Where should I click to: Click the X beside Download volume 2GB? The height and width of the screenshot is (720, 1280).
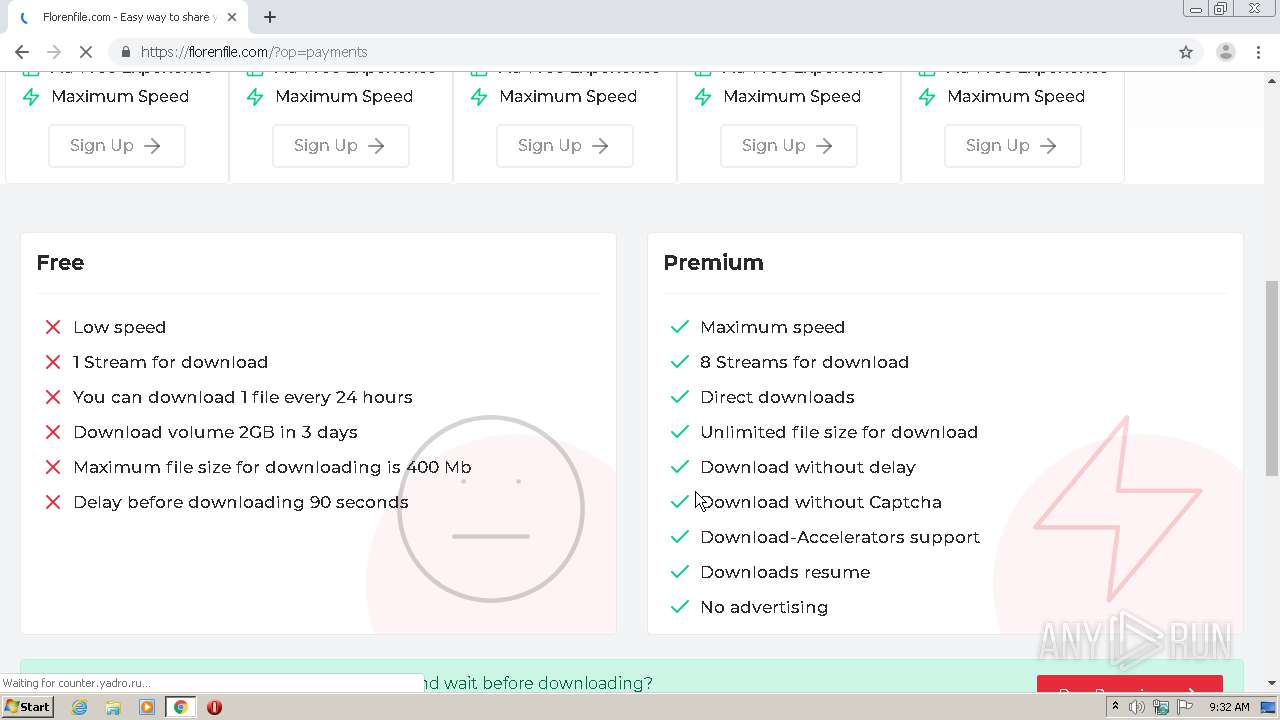click(53, 432)
